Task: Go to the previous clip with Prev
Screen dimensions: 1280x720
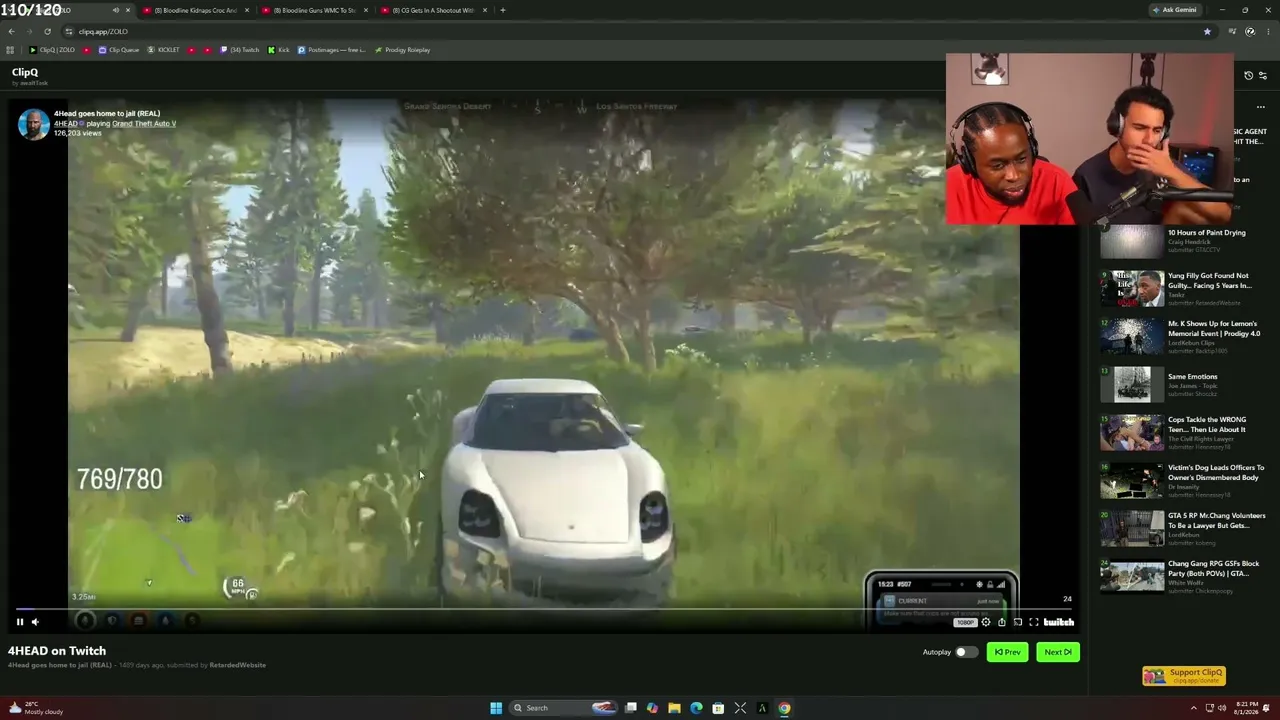Action: point(1007,652)
